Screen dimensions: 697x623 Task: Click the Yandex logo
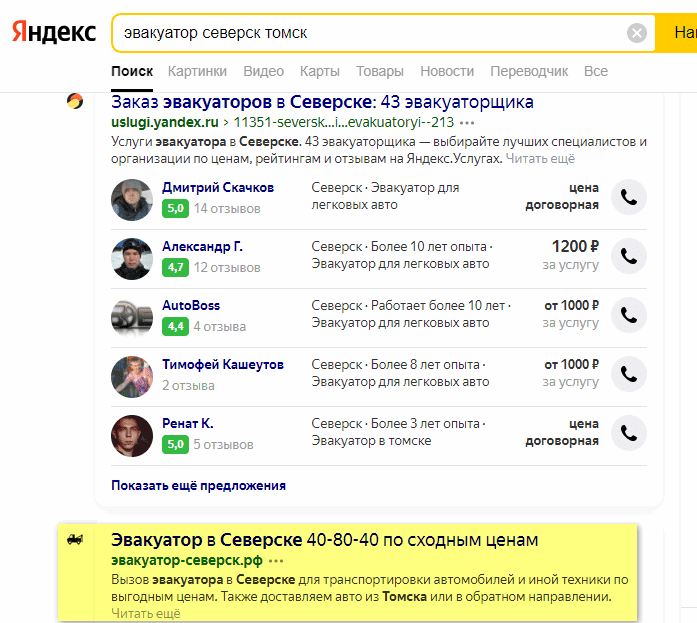(x=54, y=32)
